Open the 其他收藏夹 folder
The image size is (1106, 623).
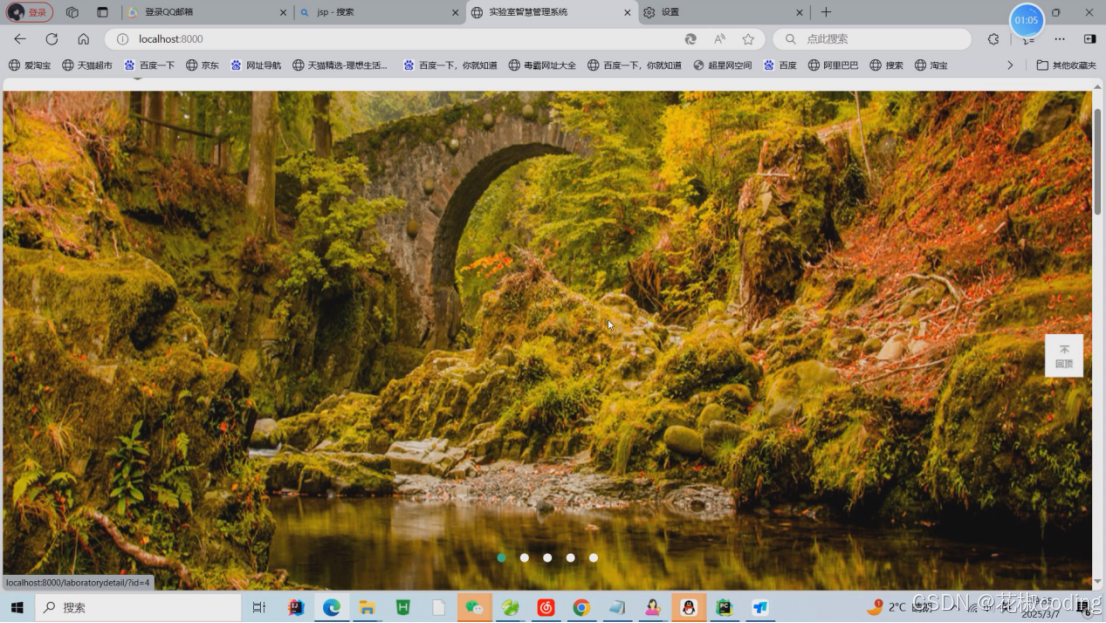[x=1066, y=65]
